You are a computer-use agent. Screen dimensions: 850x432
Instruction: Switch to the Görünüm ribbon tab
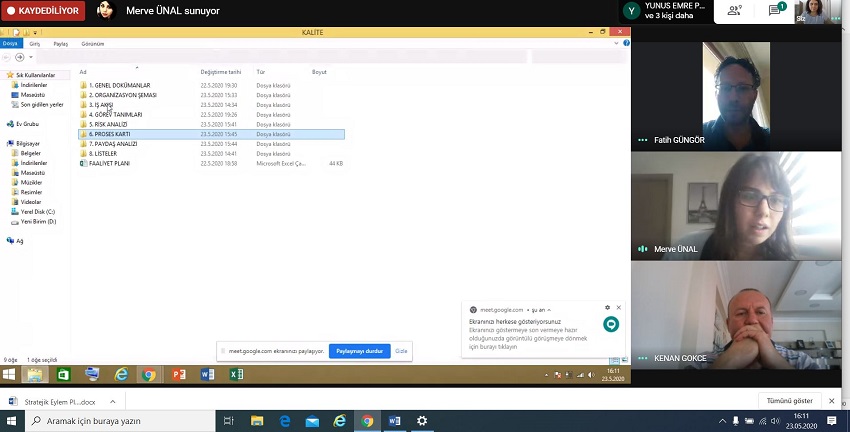92,44
